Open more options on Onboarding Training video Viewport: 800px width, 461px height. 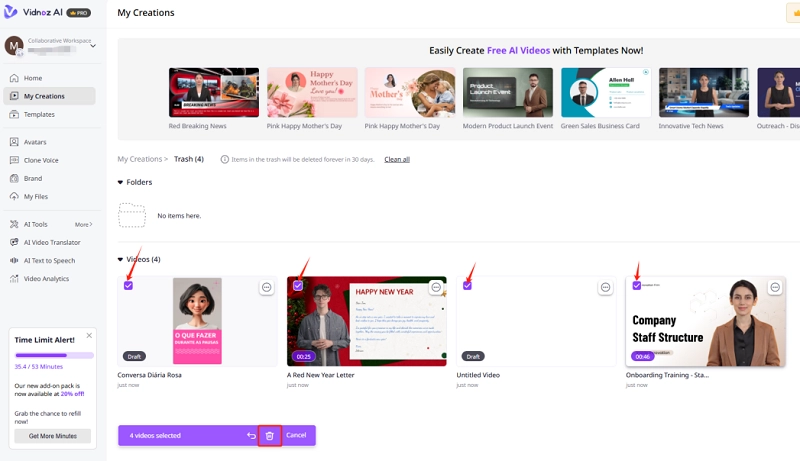[775, 287]
